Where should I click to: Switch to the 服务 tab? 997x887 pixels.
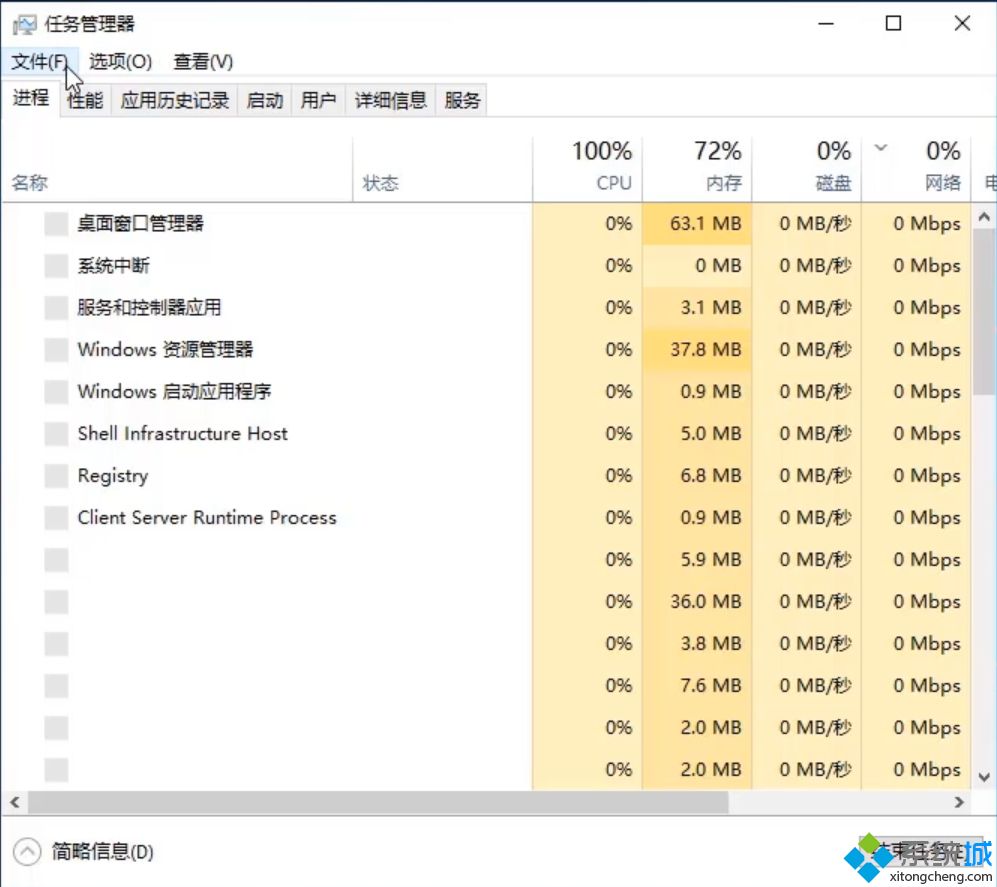(x=462, y=100)
